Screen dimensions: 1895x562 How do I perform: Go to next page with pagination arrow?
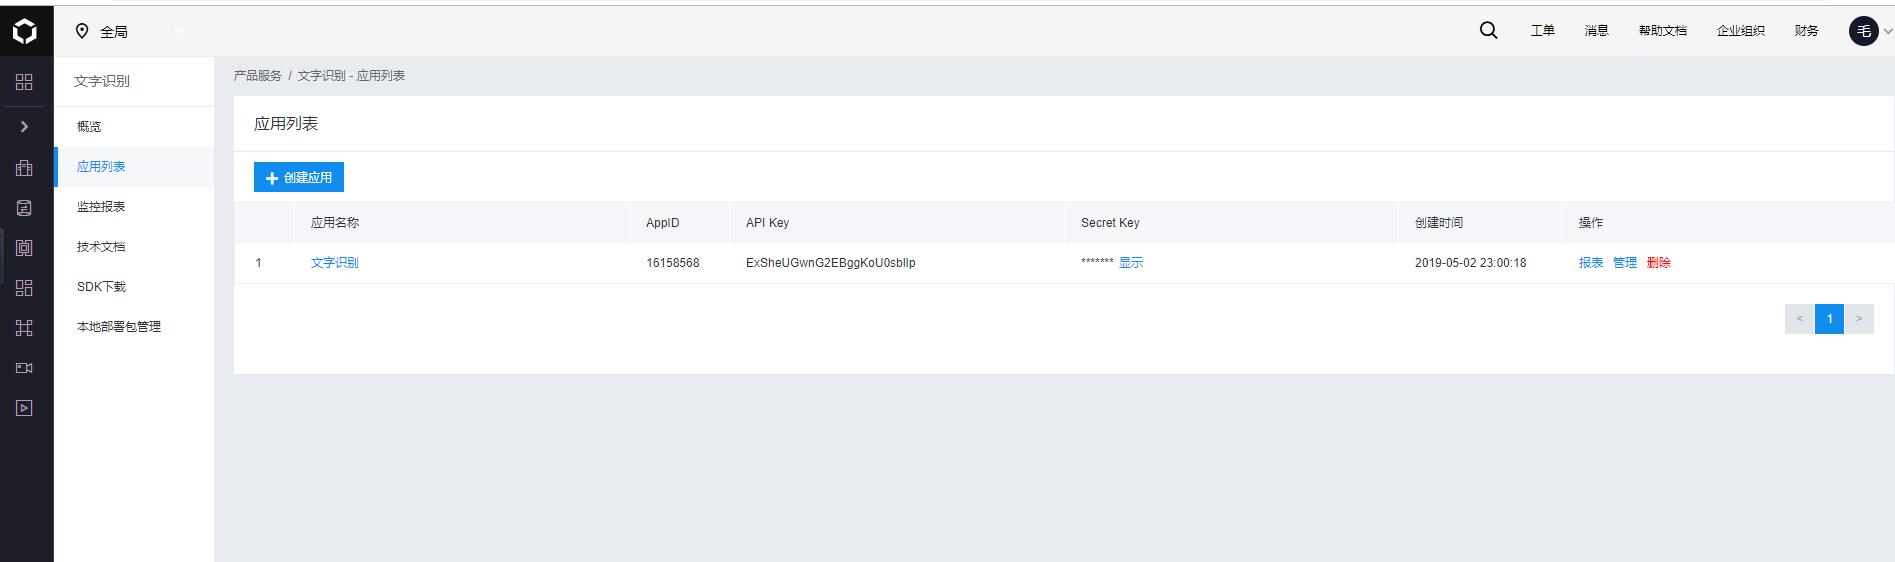tap(1859, 319)
